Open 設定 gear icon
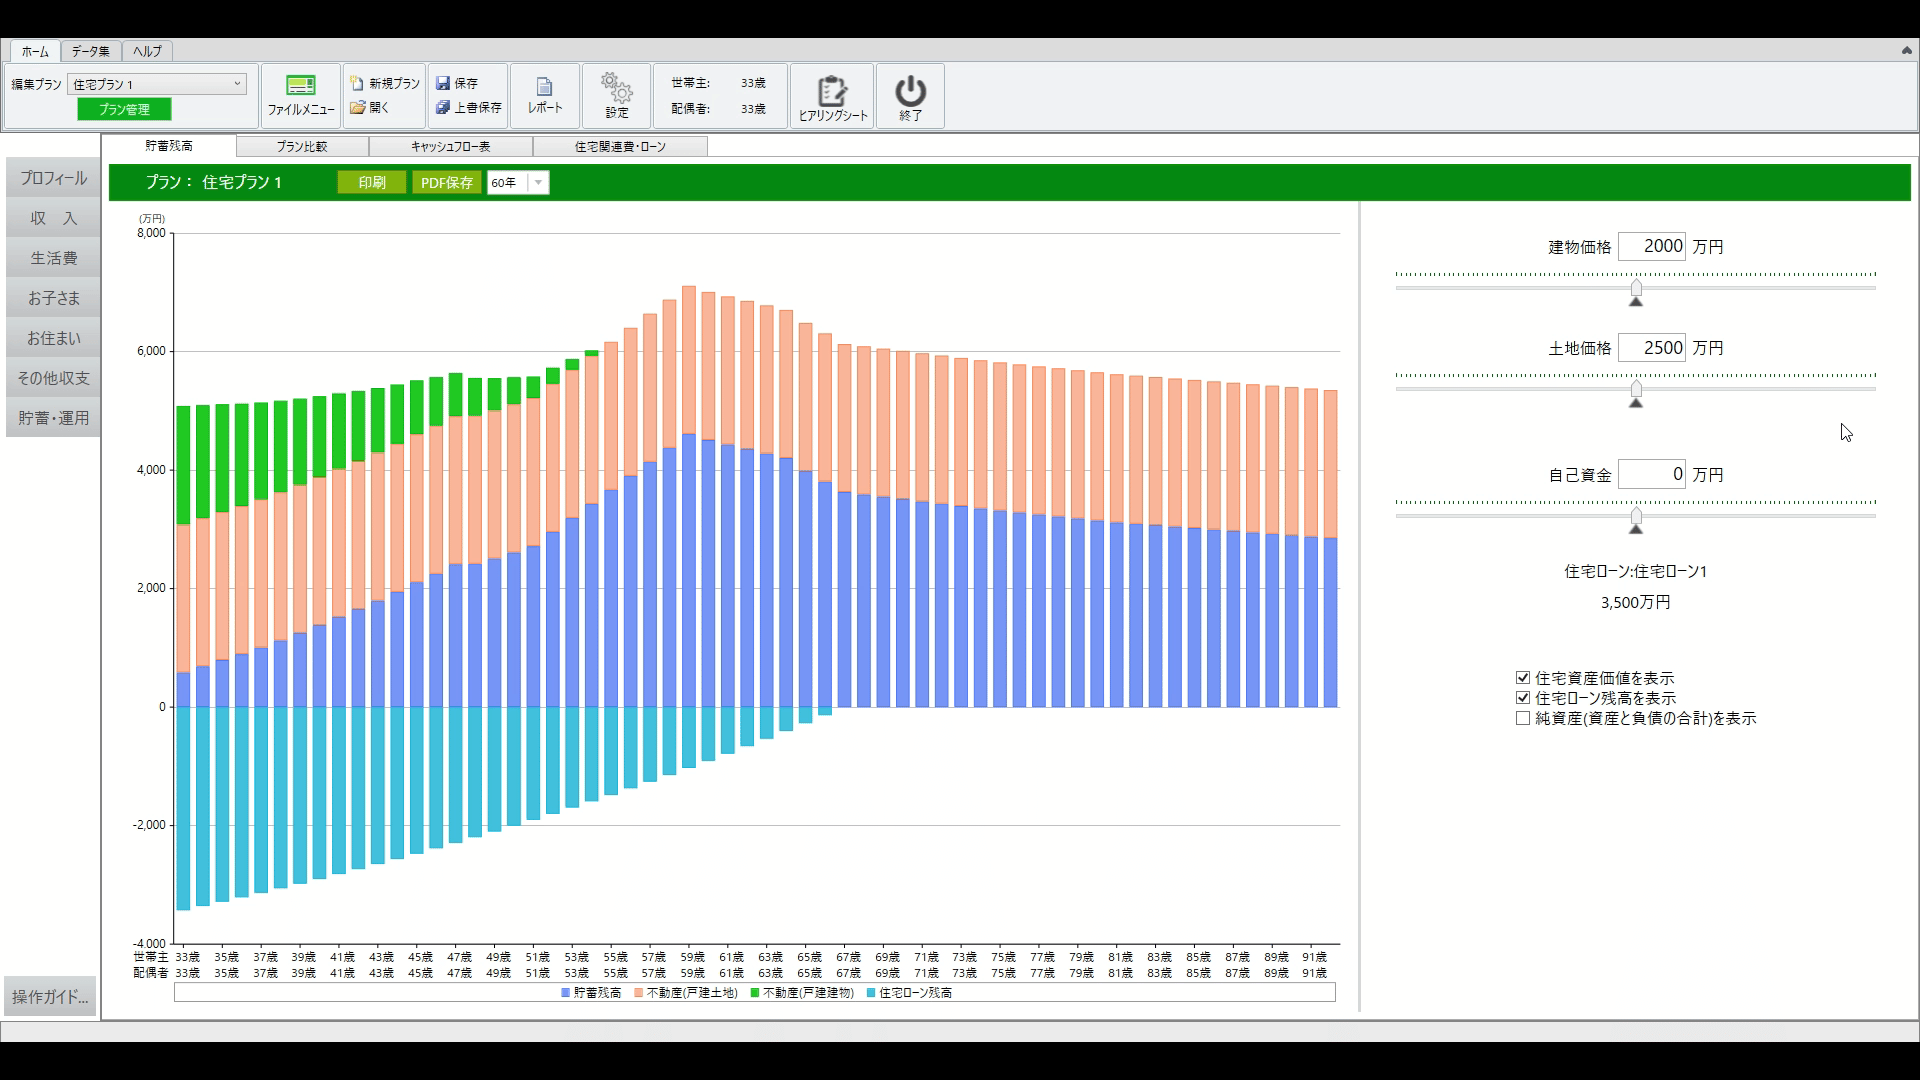Screen dimensions: 1920x1080 click(x=617, y=88)
